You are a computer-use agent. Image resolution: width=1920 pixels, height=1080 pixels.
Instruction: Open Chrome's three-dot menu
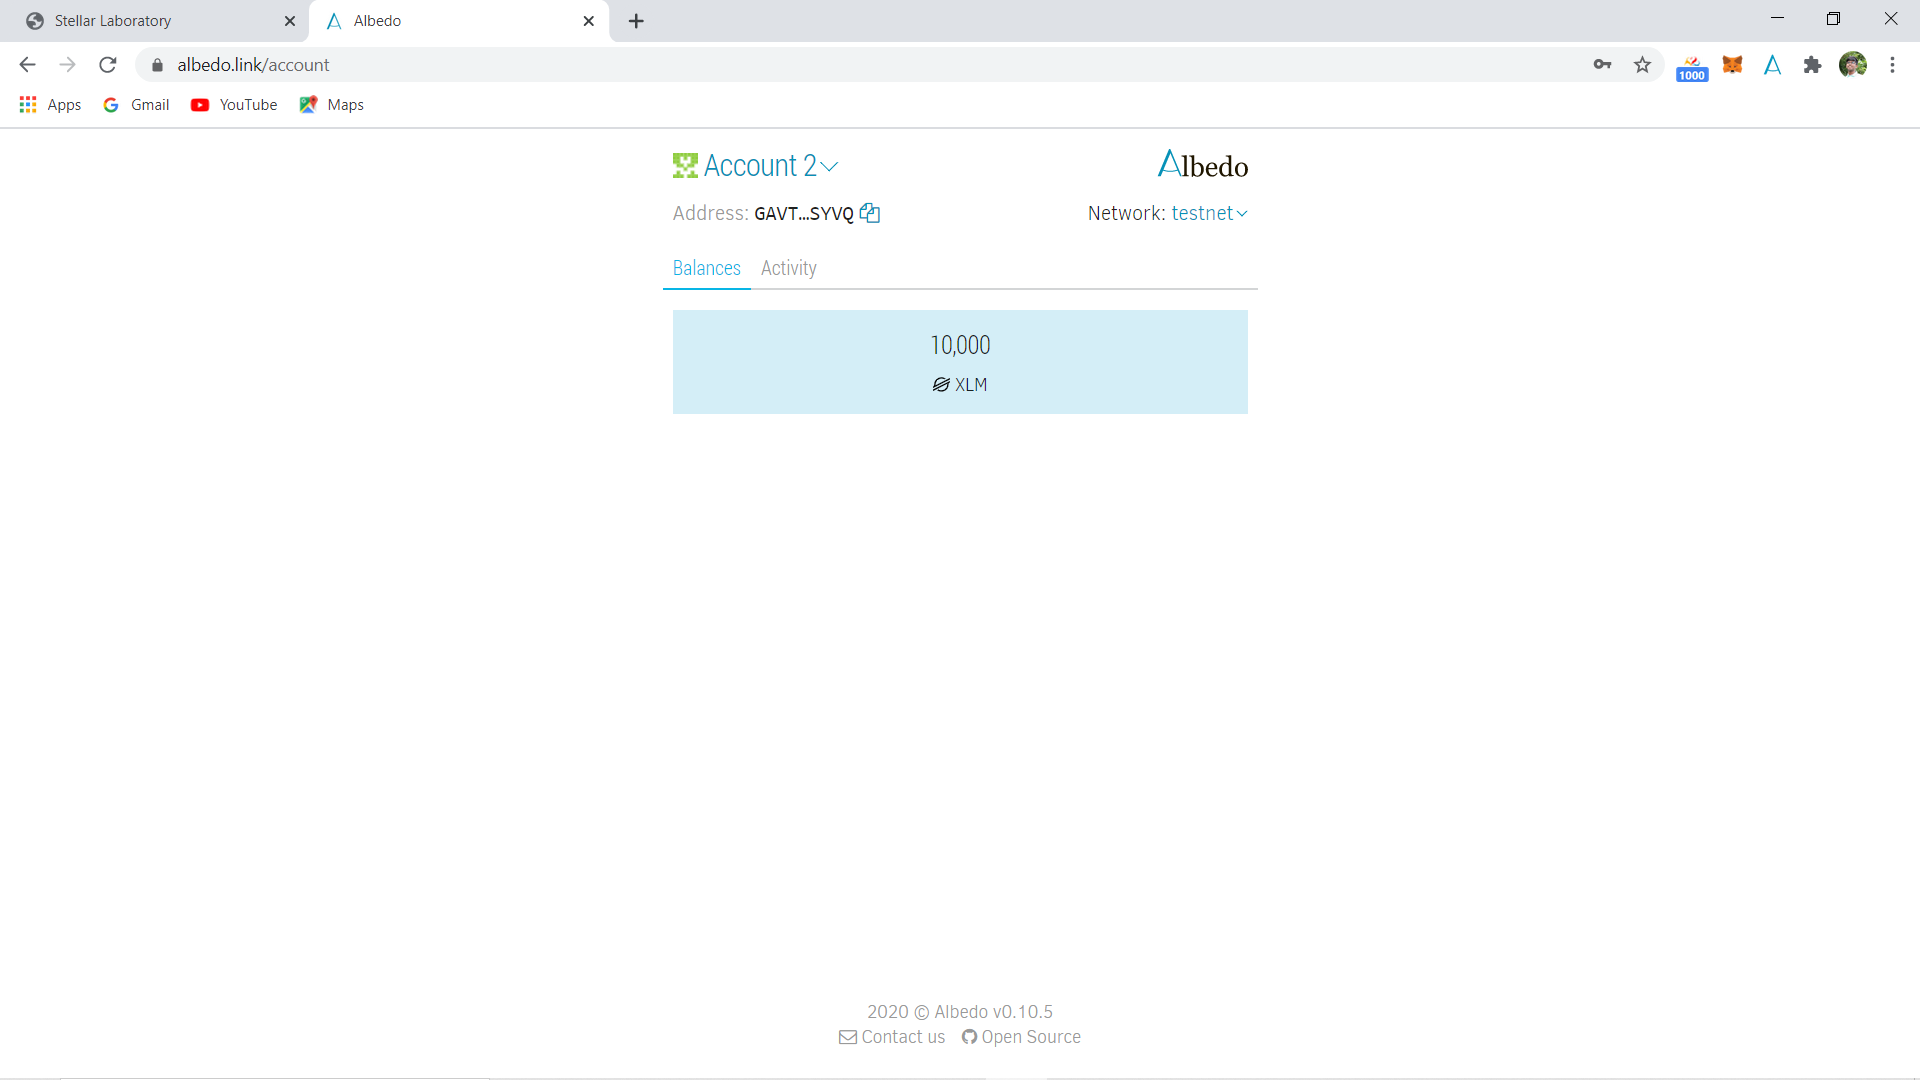[1892, 65]
